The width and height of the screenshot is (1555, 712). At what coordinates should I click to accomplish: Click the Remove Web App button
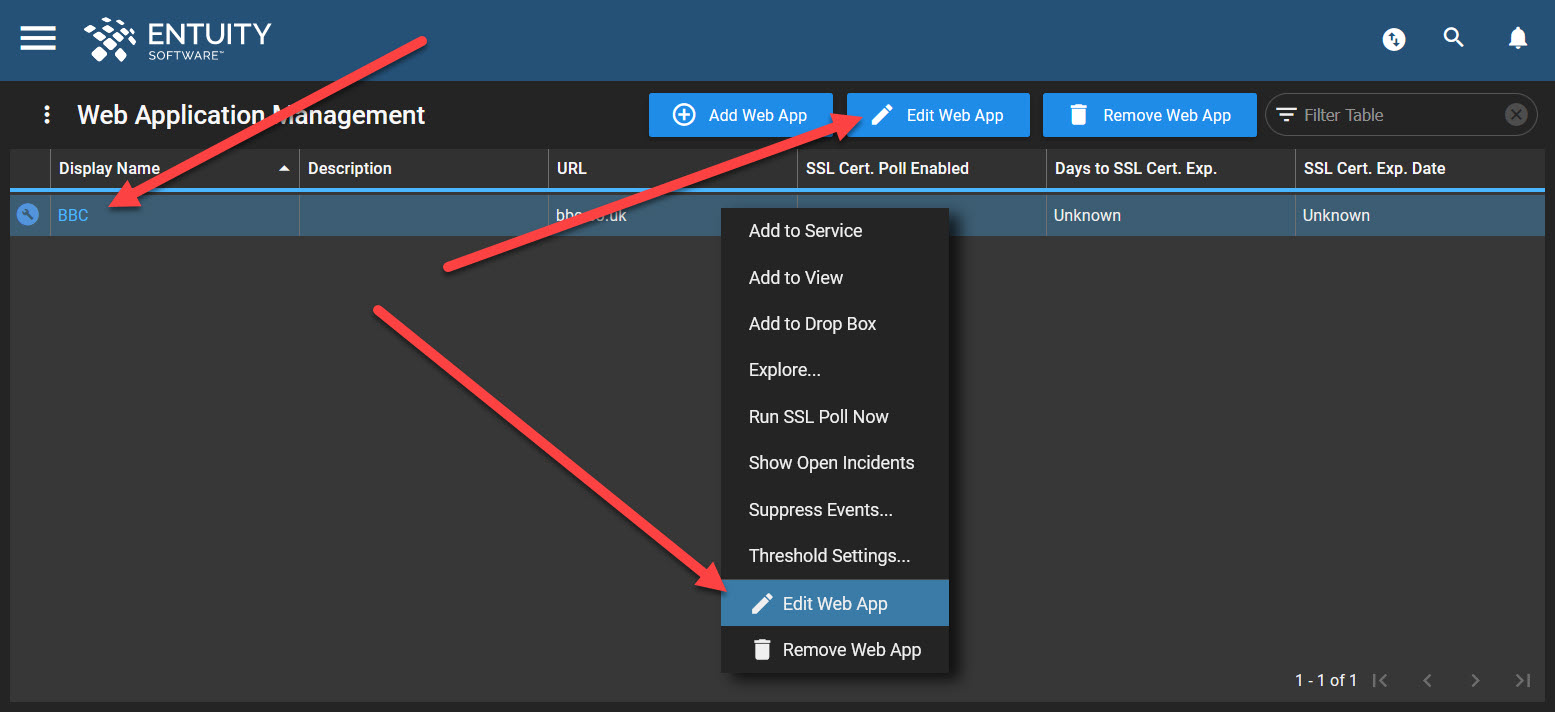point(1149,115)
